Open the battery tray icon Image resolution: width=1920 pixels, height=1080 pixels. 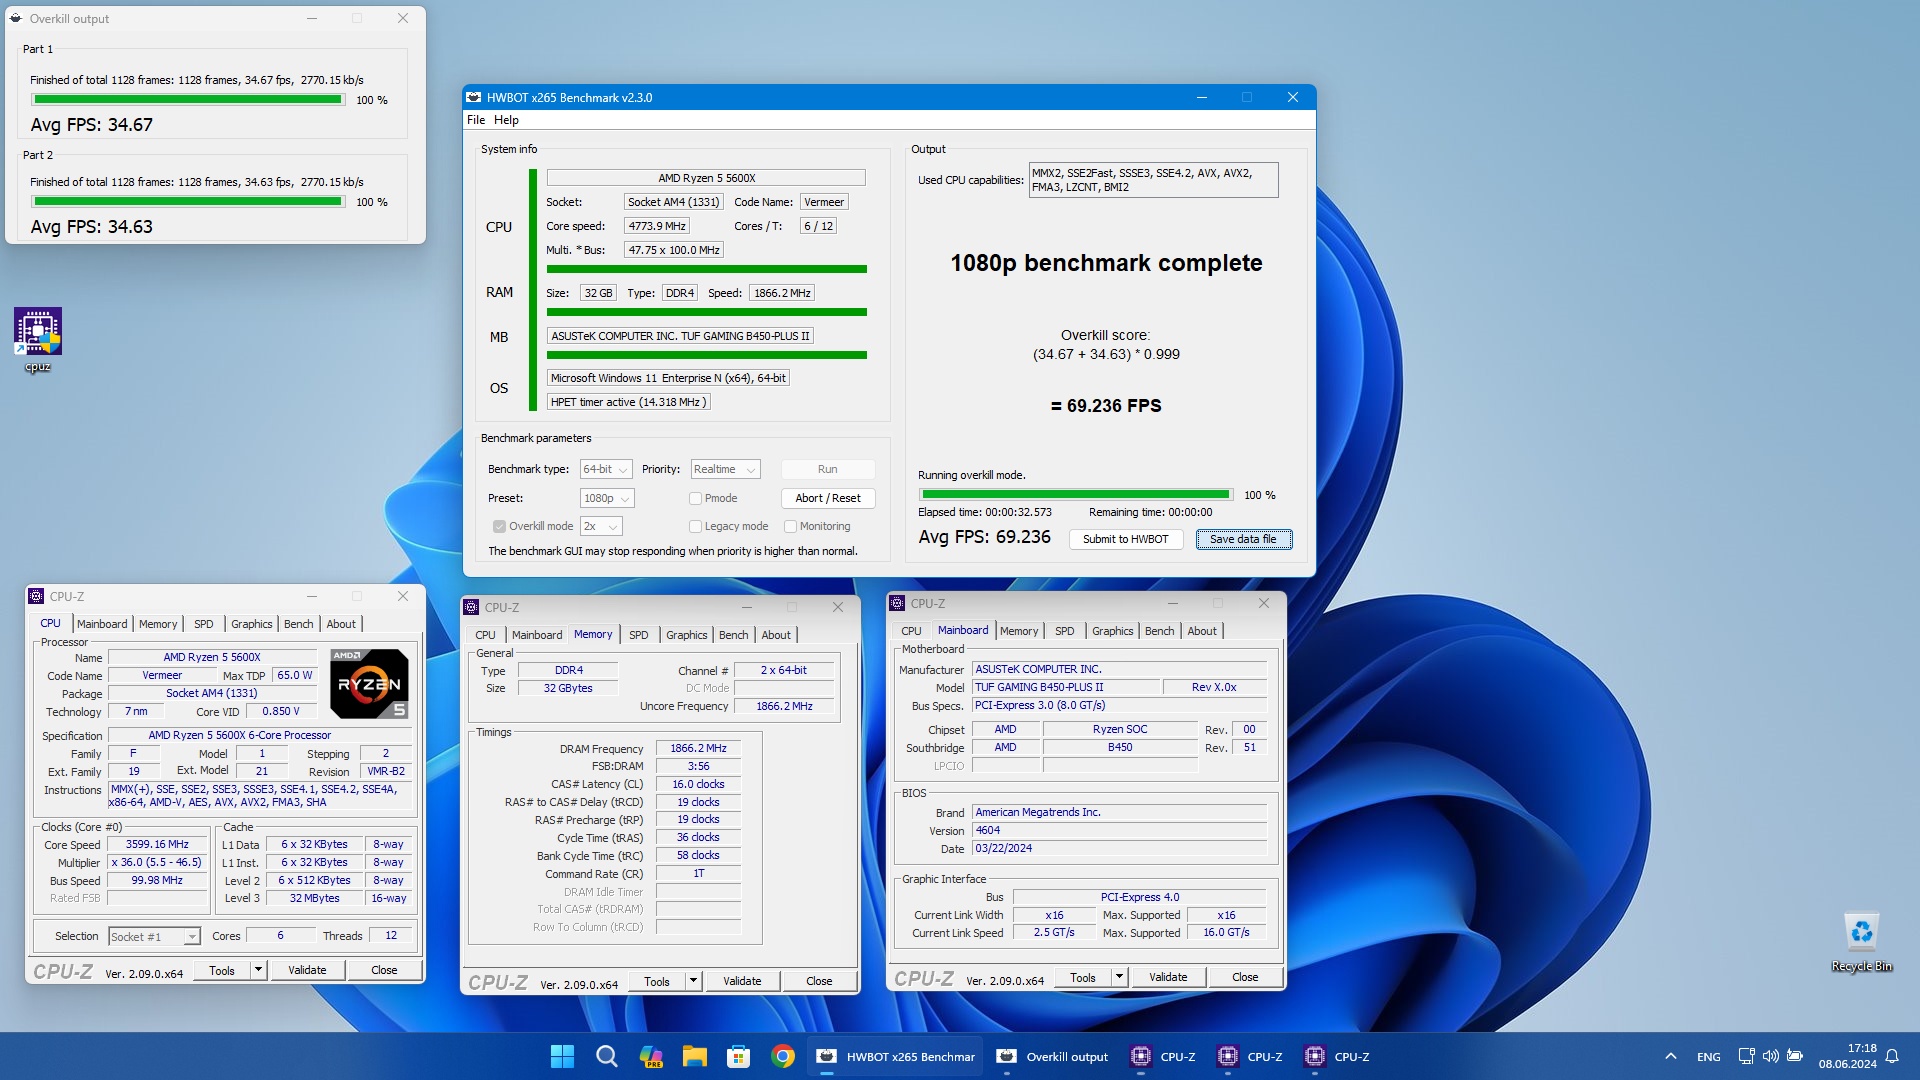pos(1795,1056)
